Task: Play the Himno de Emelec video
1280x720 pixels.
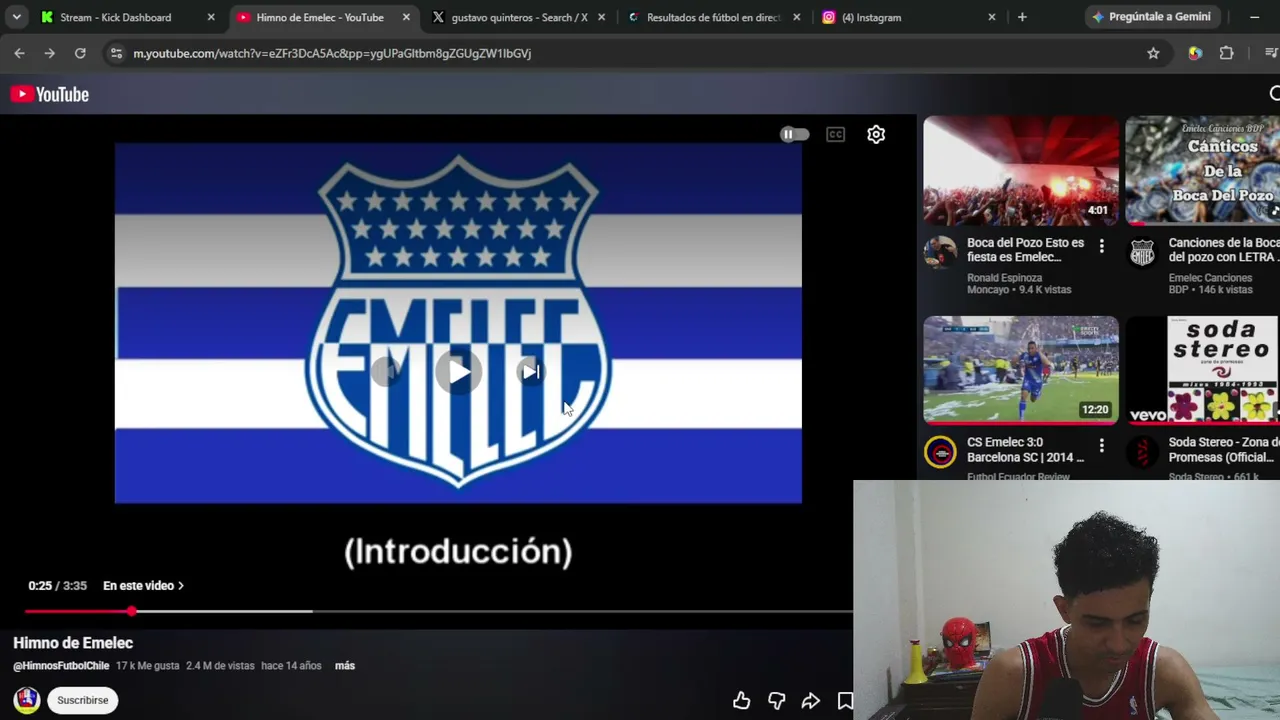Action: pos(459,372)
